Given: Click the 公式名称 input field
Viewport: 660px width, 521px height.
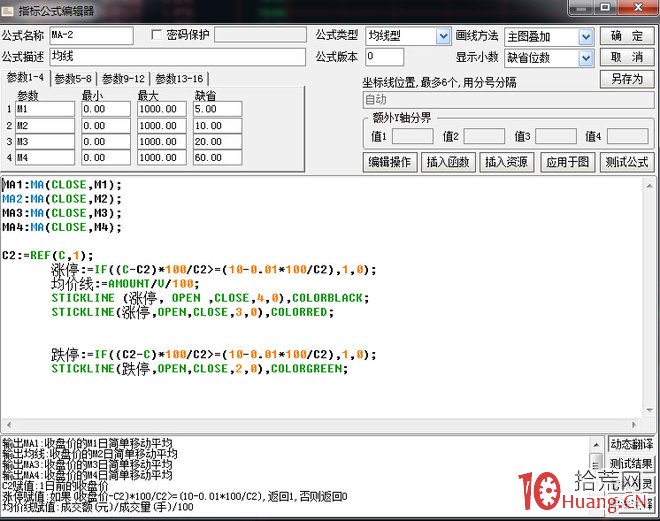Looking at the screenshot, I should coord(90,36).
